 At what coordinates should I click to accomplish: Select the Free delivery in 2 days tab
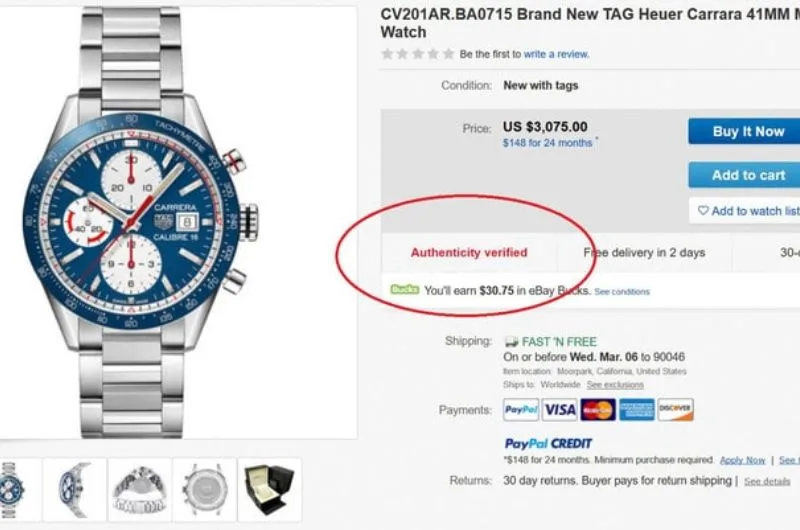(x=644, y=253)
